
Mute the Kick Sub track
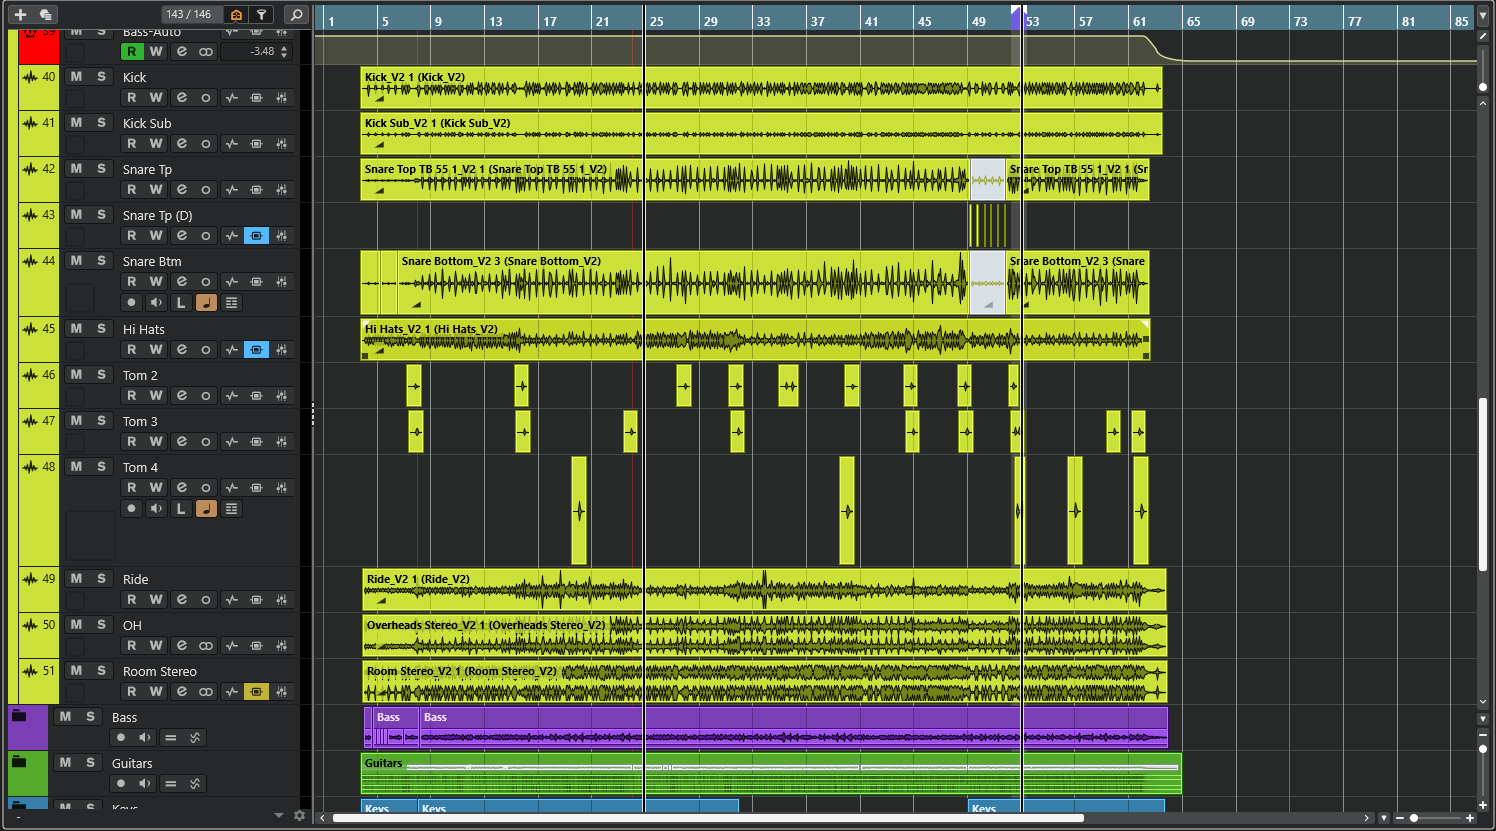pyautogui.click(x=76, y=123)
